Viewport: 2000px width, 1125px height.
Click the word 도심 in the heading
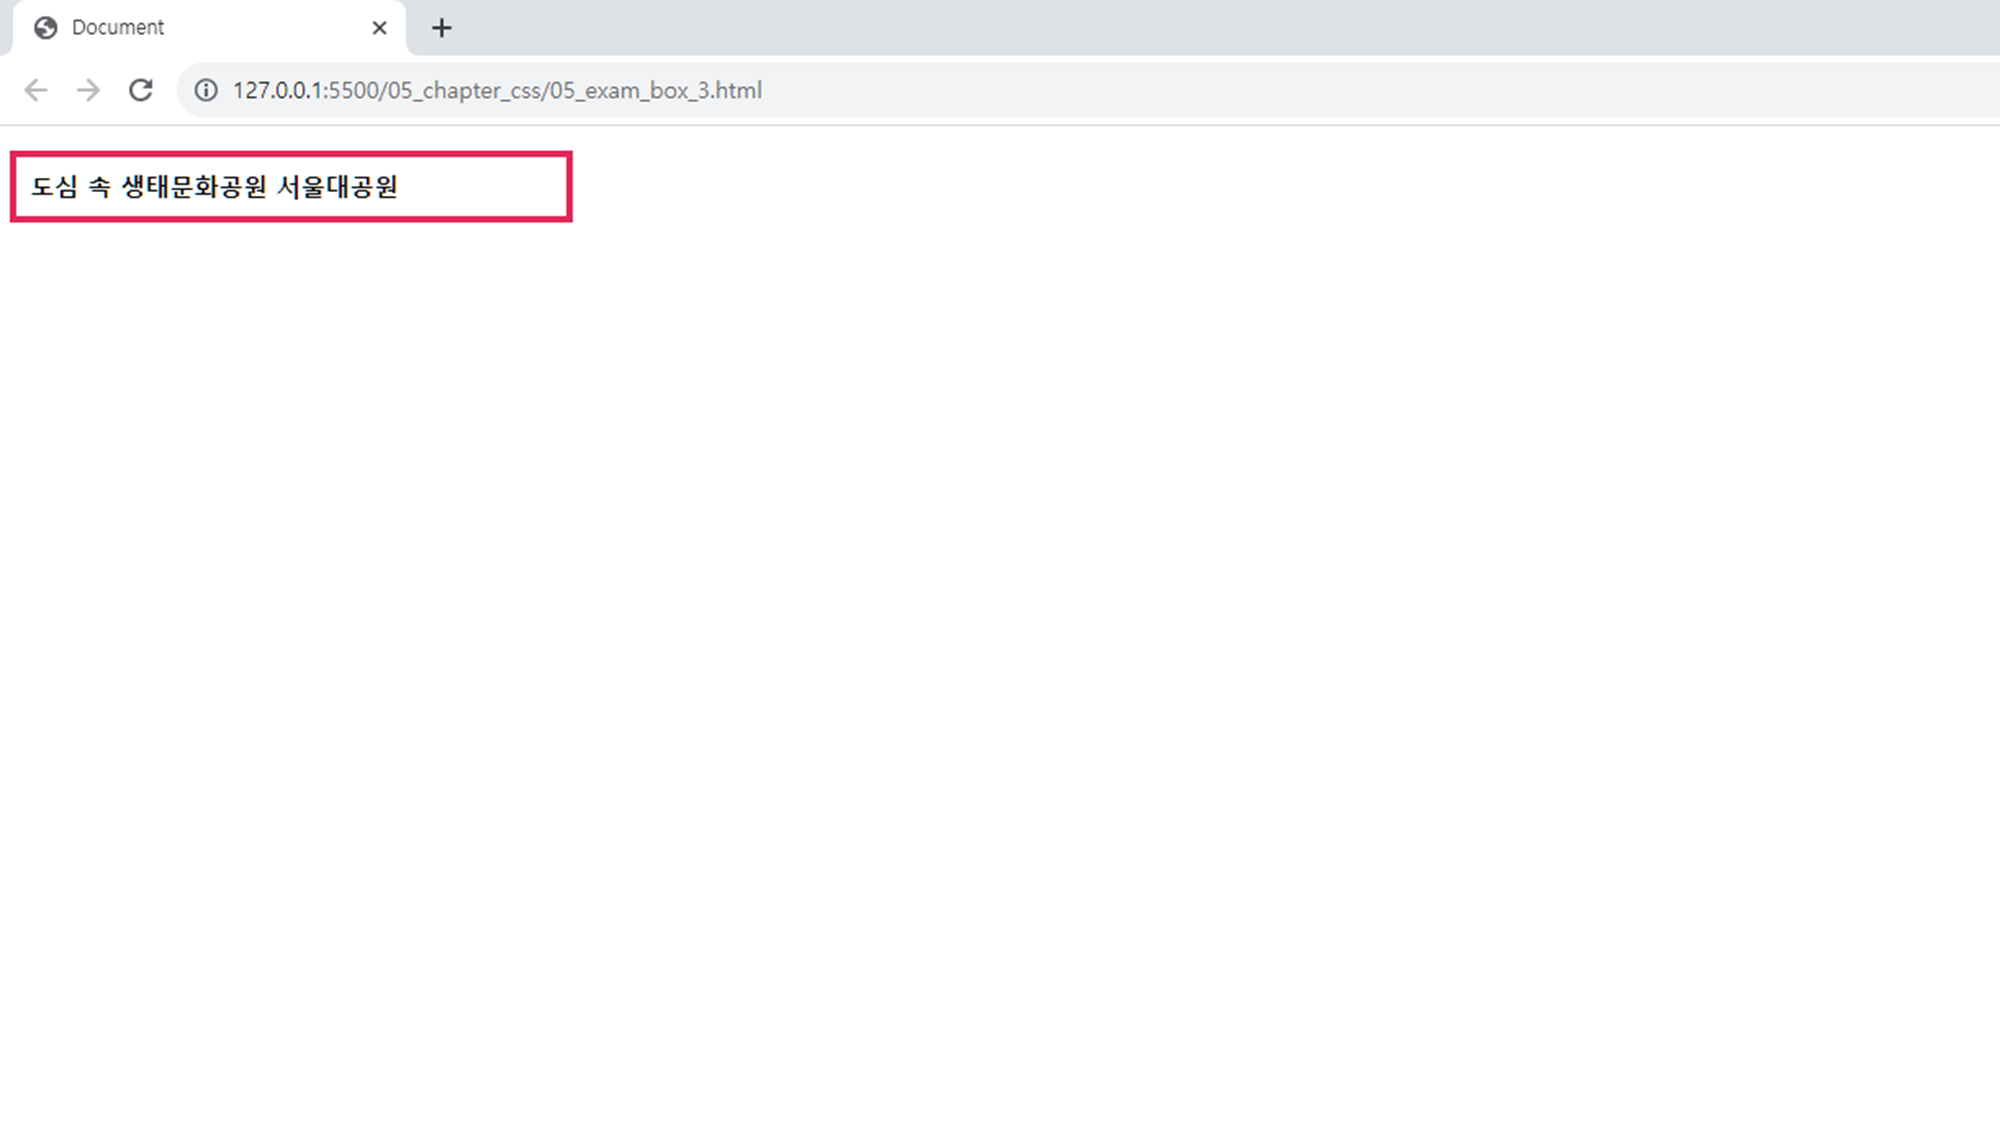[x=54, y=187]
